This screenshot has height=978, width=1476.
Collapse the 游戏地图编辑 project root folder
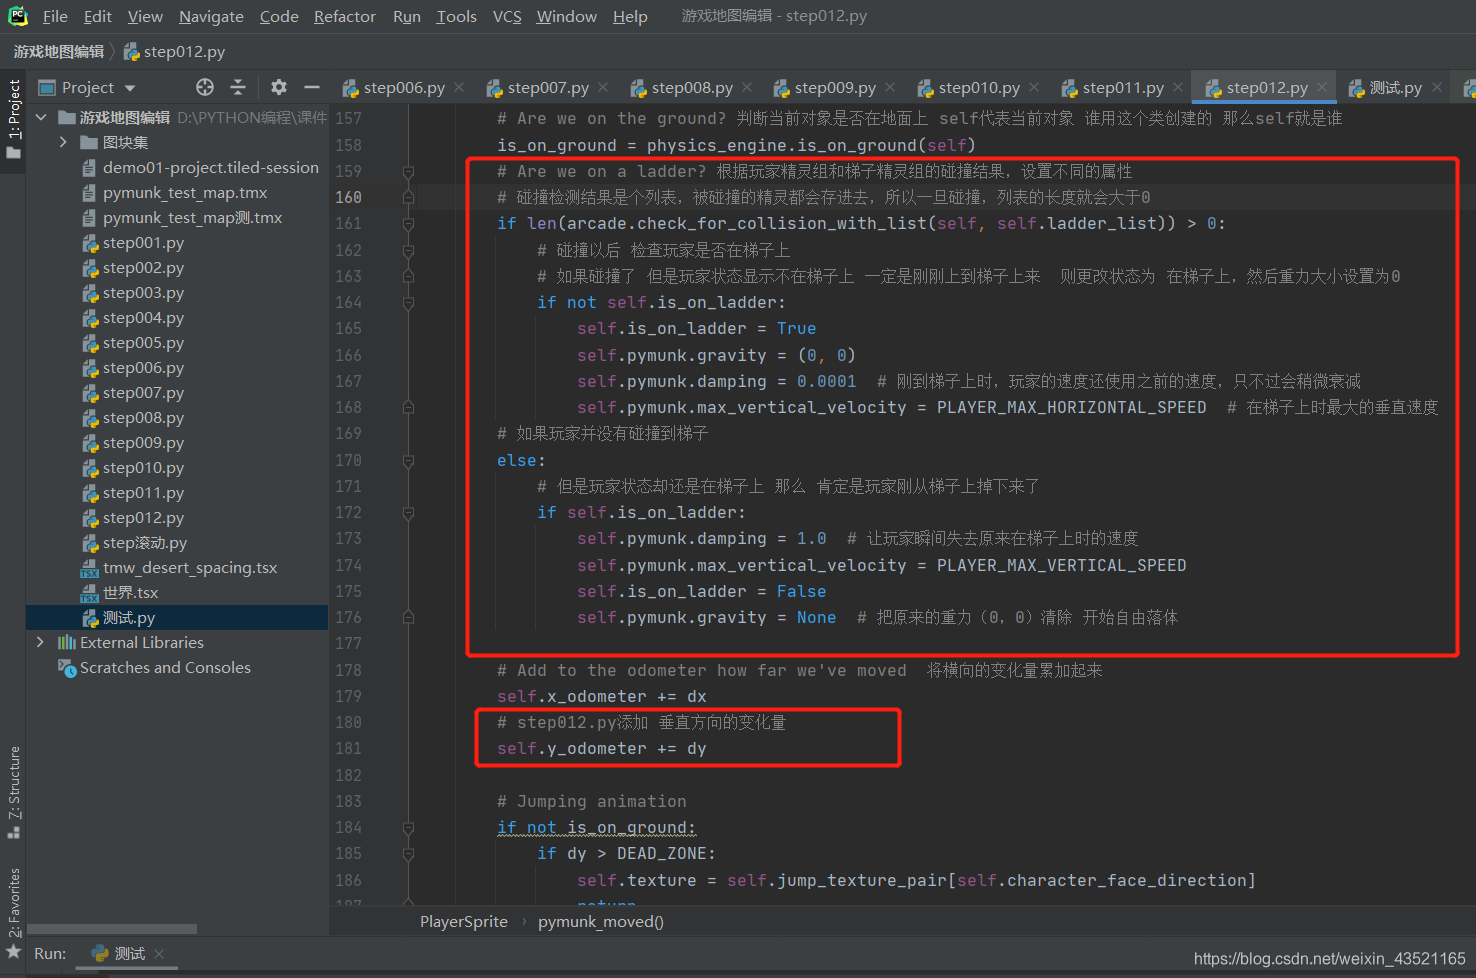click(x=41, y=117)
